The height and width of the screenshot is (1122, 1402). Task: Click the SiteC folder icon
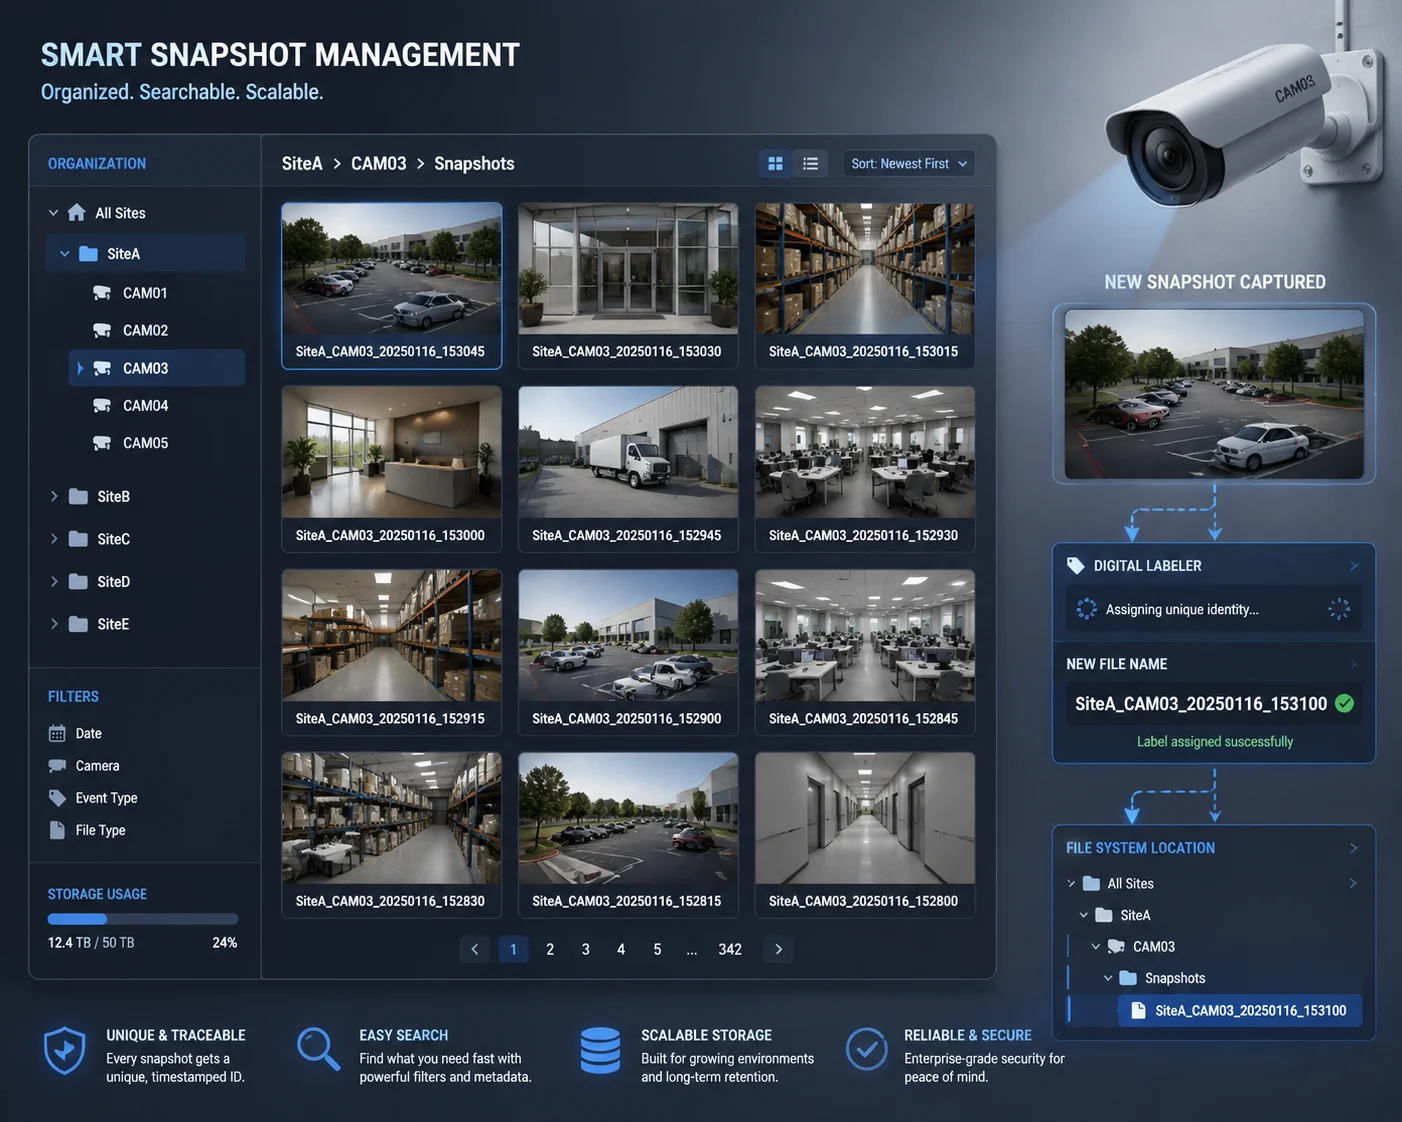[78, 538]
